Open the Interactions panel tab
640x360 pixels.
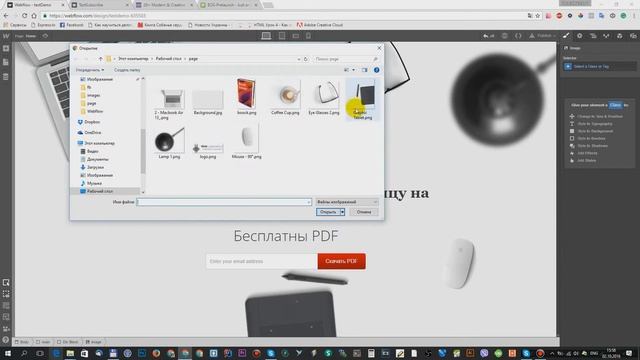coord(606,36)
